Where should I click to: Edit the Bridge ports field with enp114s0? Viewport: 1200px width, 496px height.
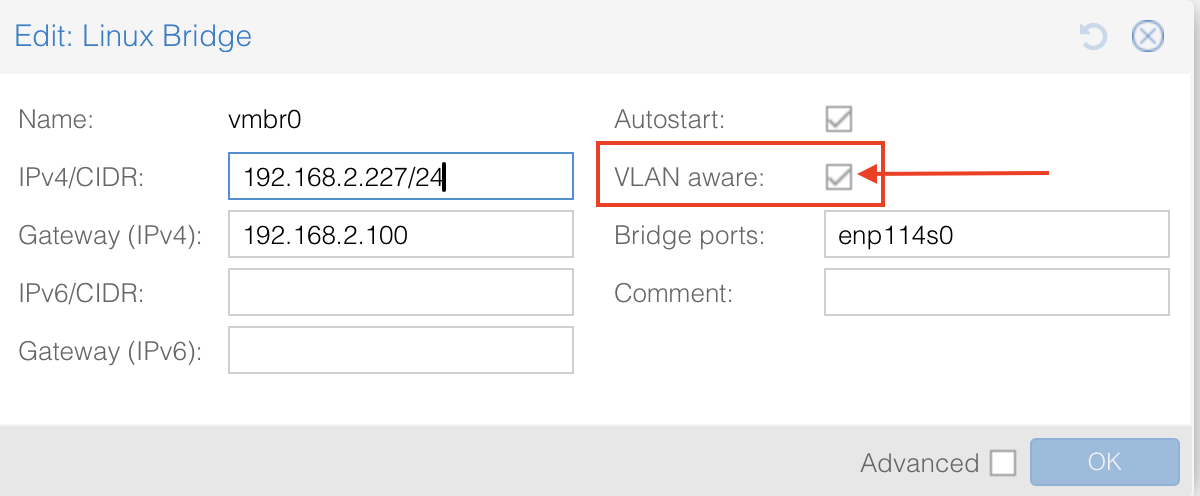(996, 234)
